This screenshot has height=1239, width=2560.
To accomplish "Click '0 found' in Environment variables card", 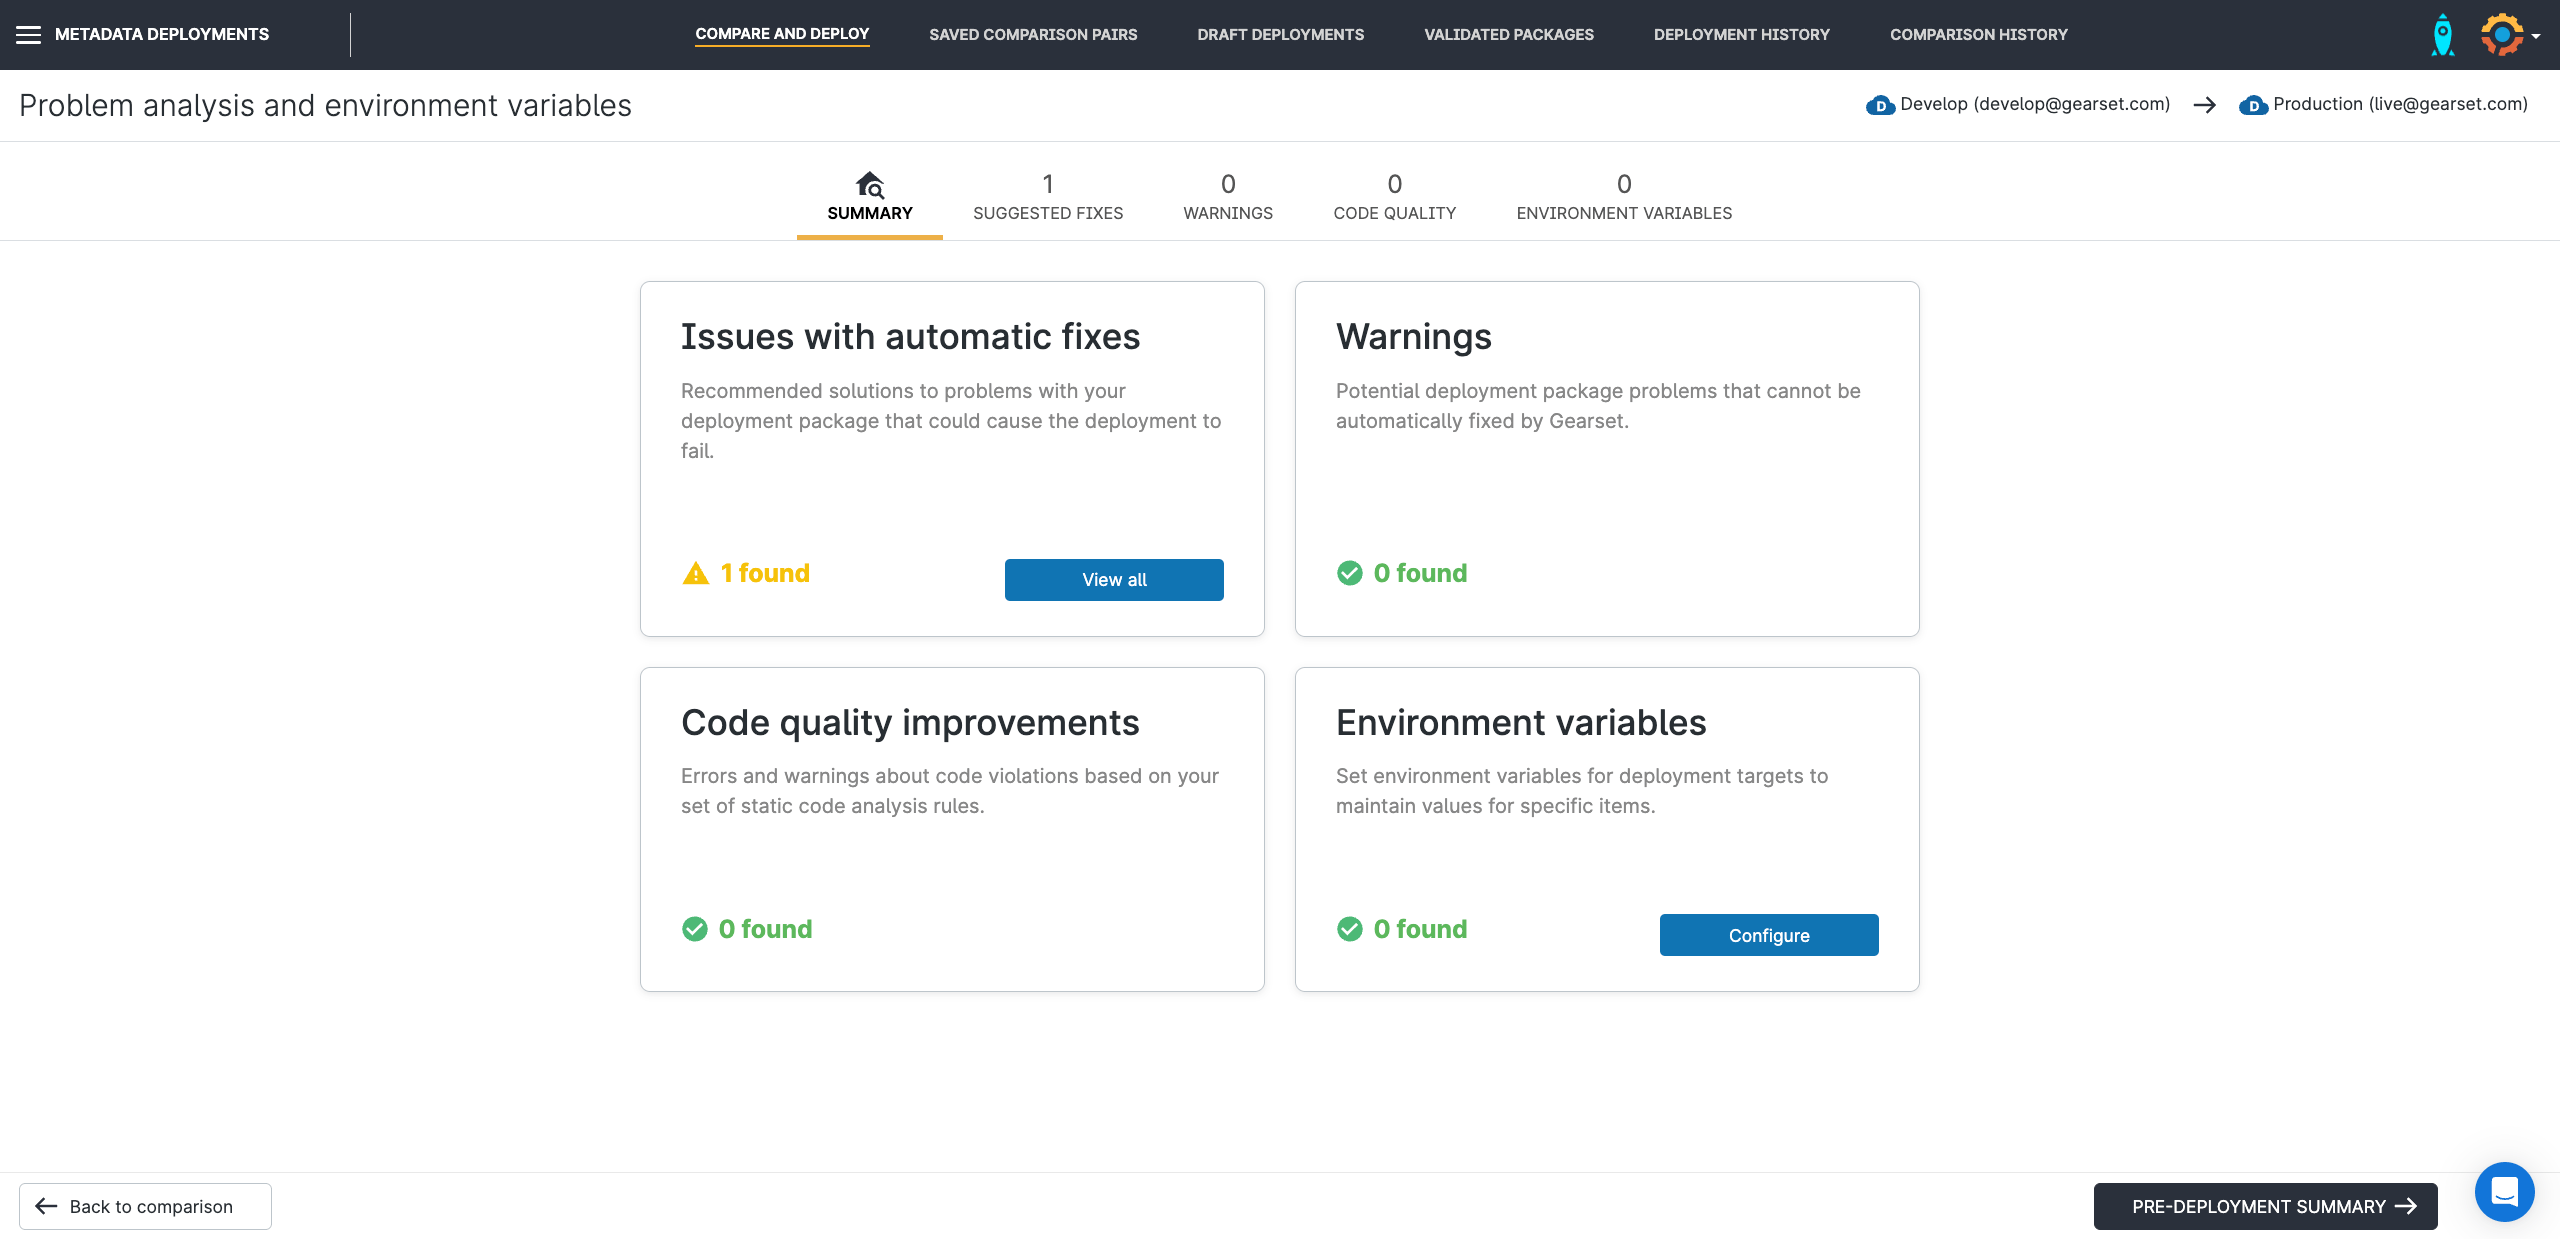I will pos(1420,929).
